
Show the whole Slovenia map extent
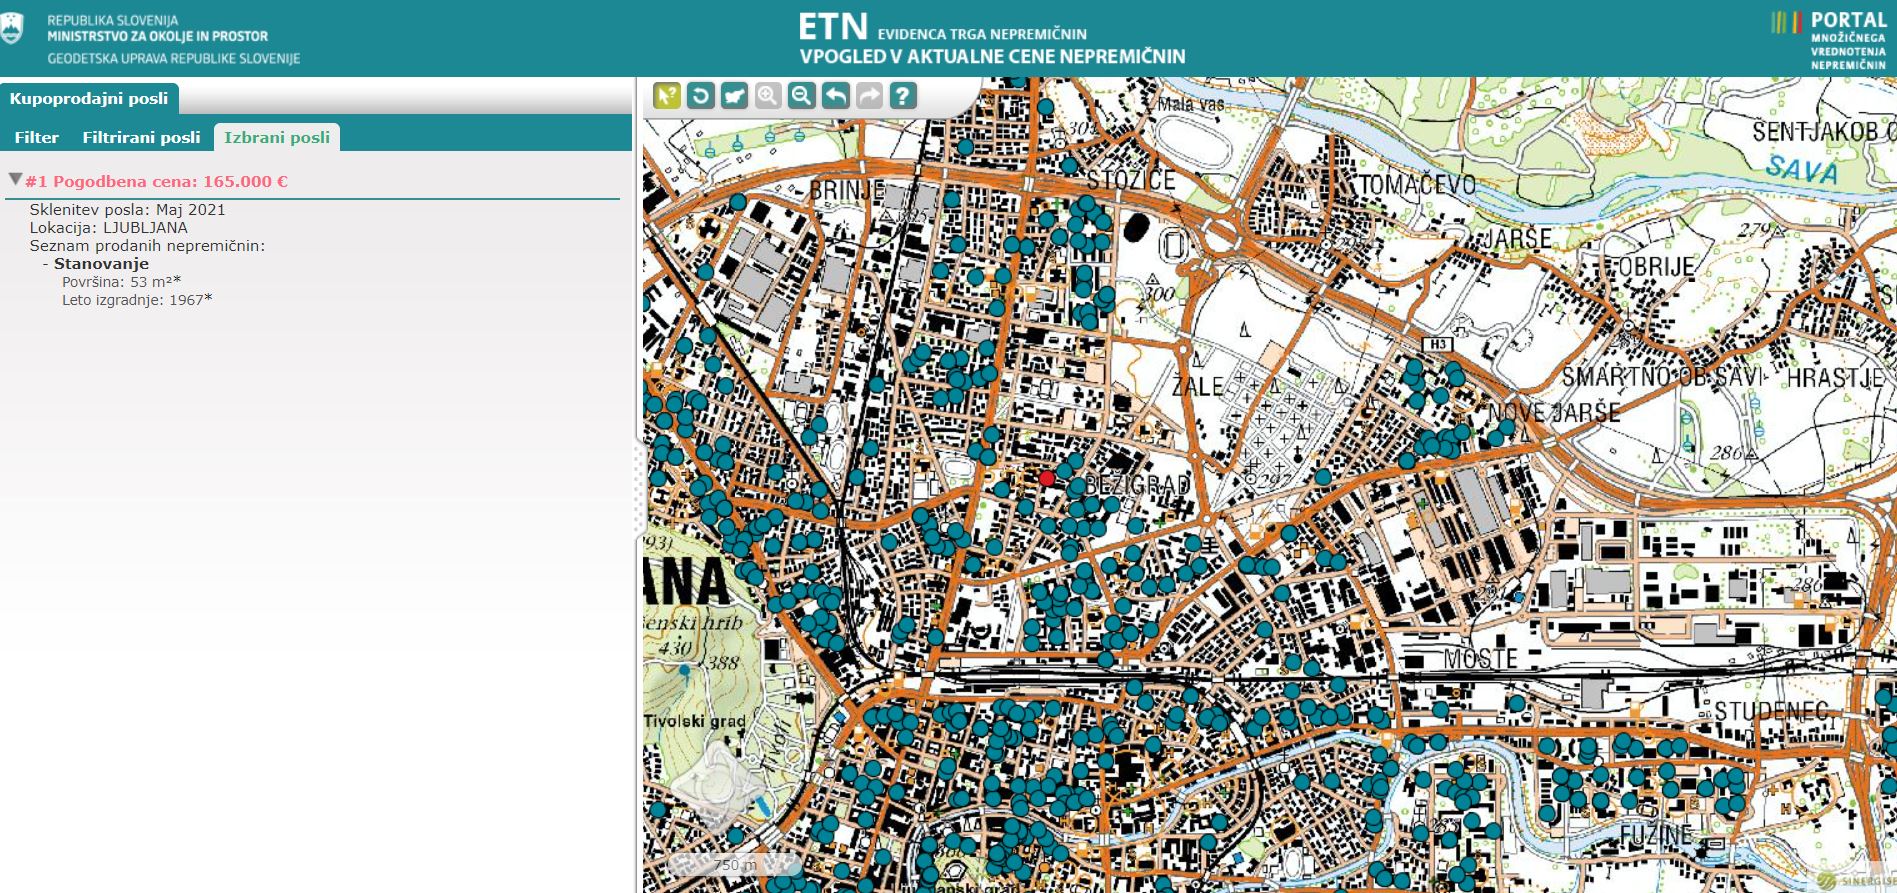(734, 96)
